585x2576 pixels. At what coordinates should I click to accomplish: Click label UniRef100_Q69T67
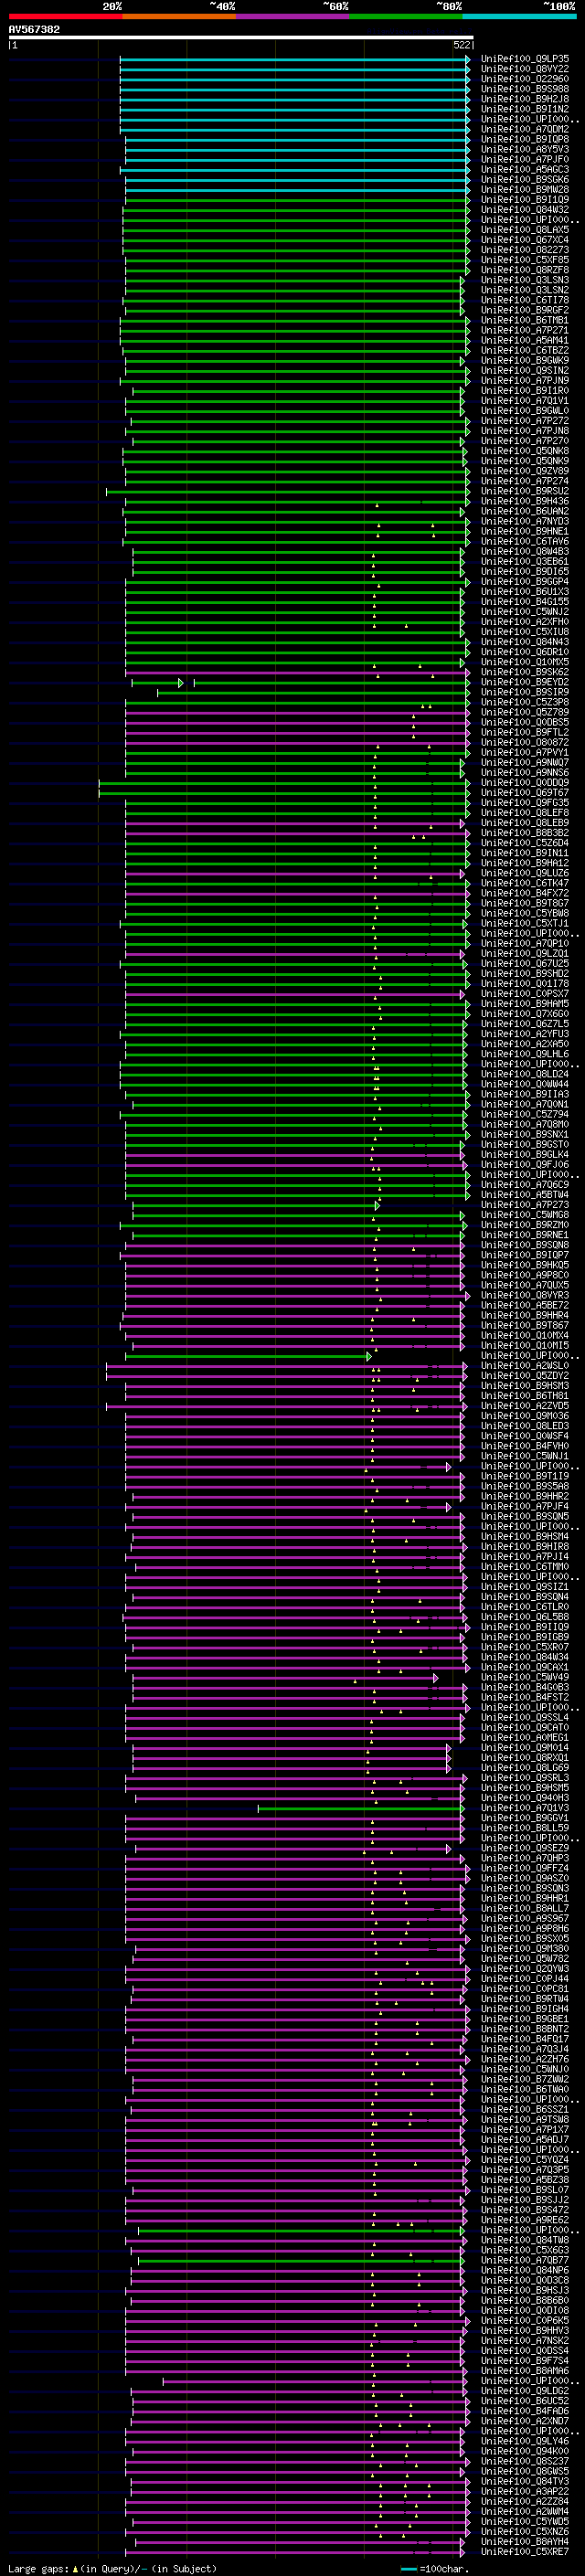coord(525,793)
